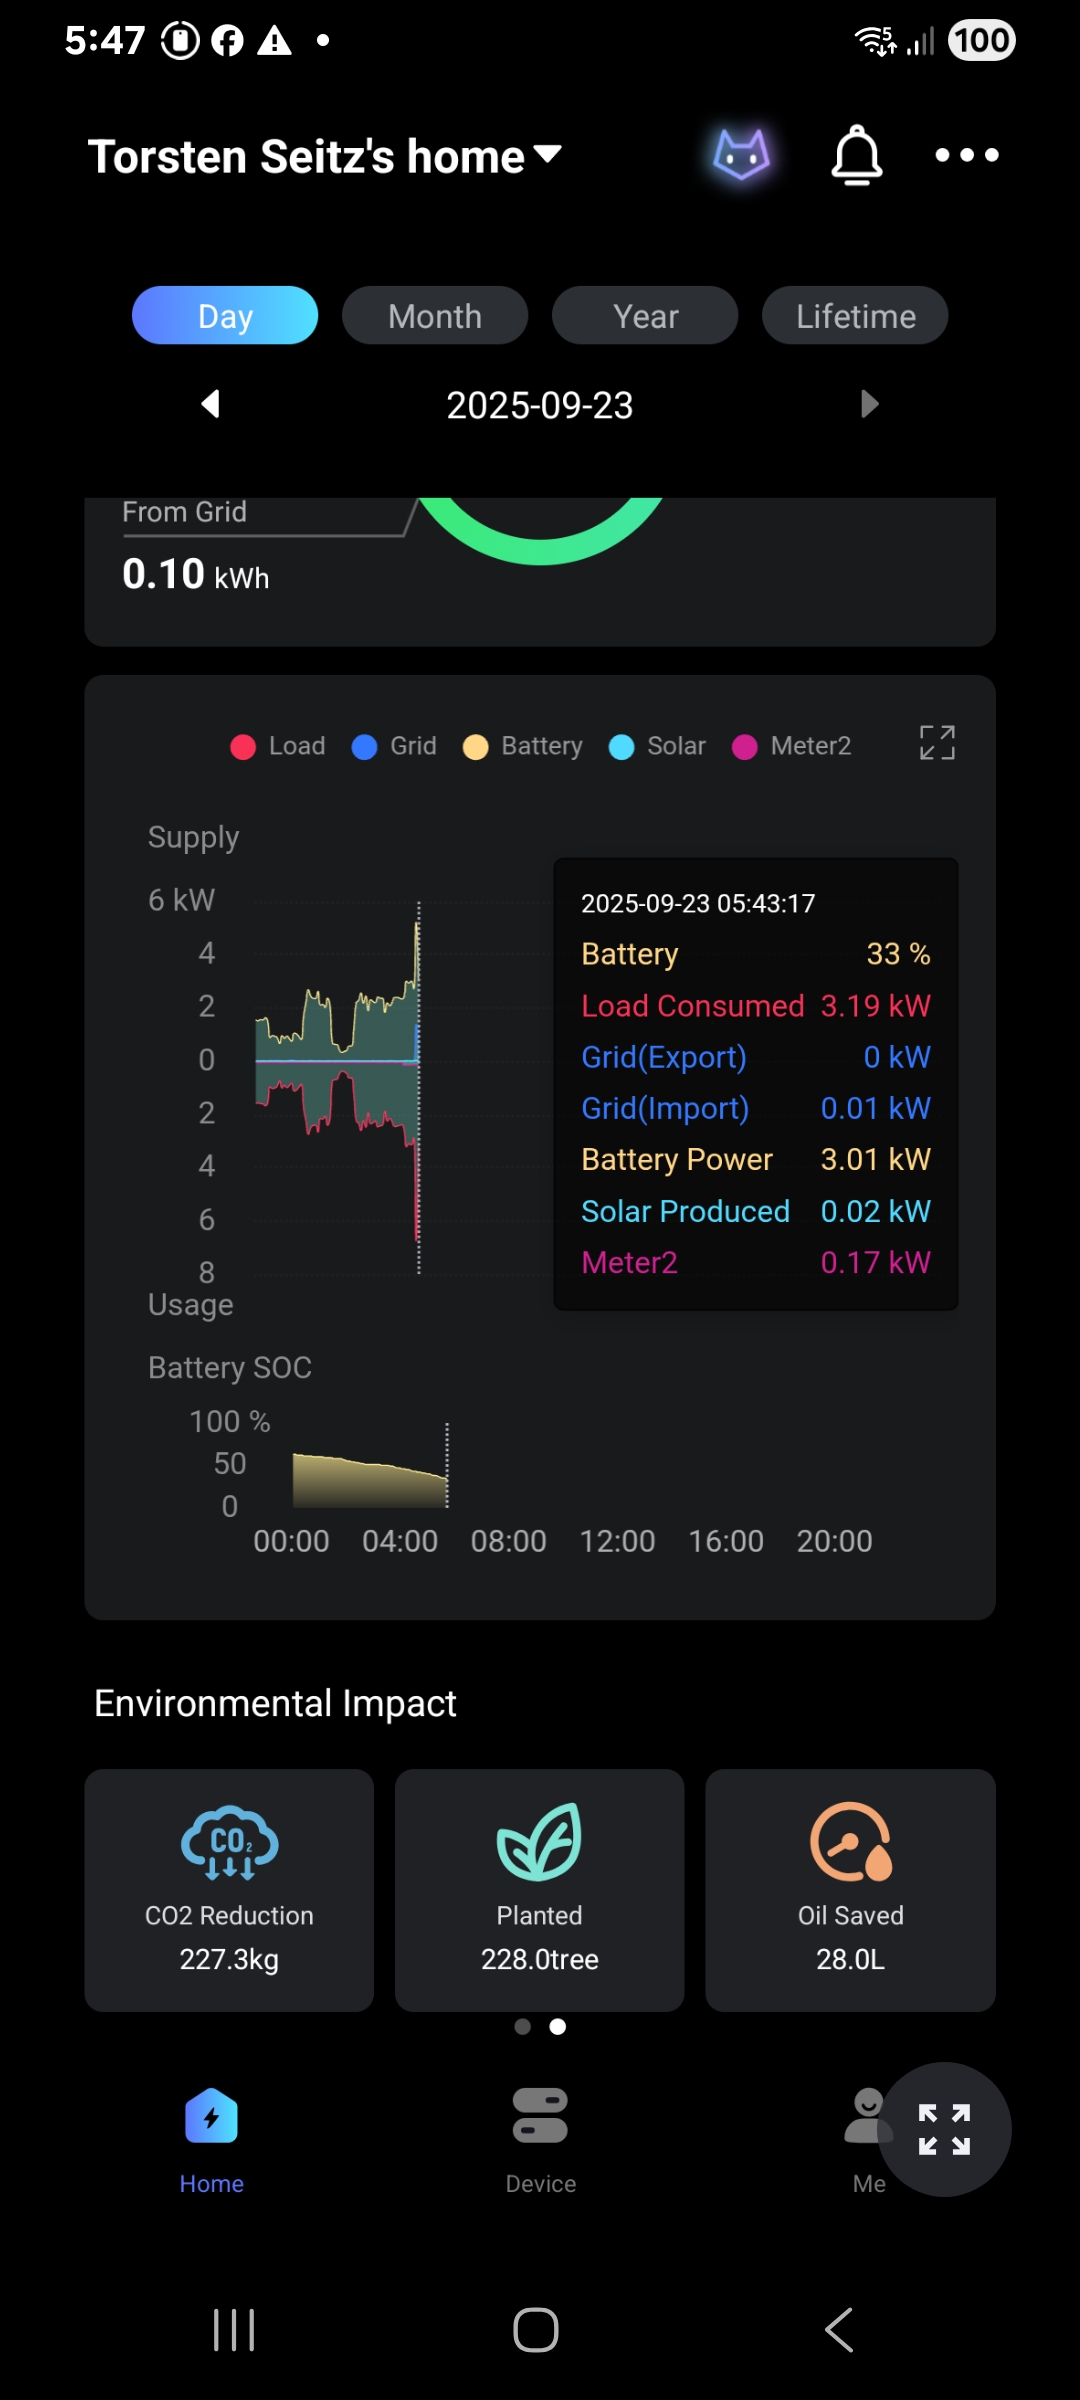The height and width of the screenshot is (2400, 1080).
Task: Open the cat-face AI assistant icon
Action: [x=741, y=155]
